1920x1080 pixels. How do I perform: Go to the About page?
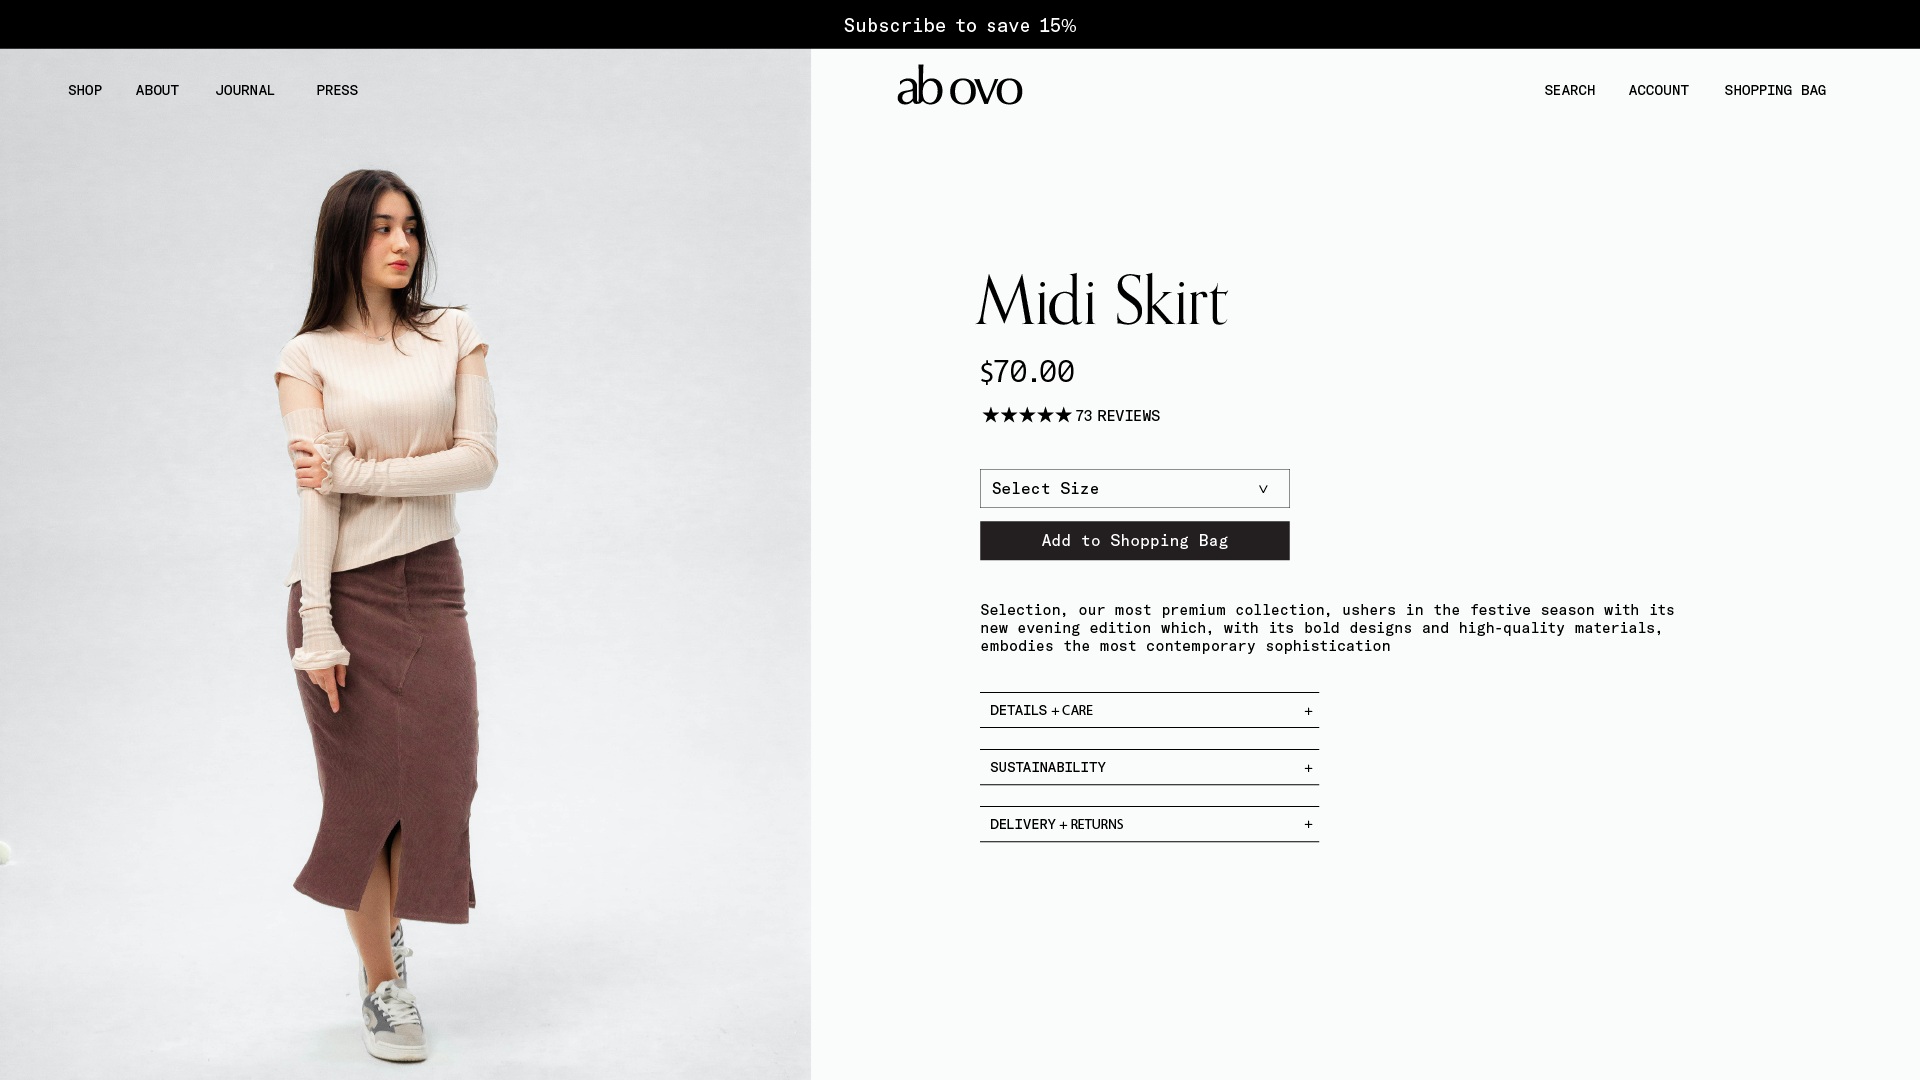pos(157,90)
